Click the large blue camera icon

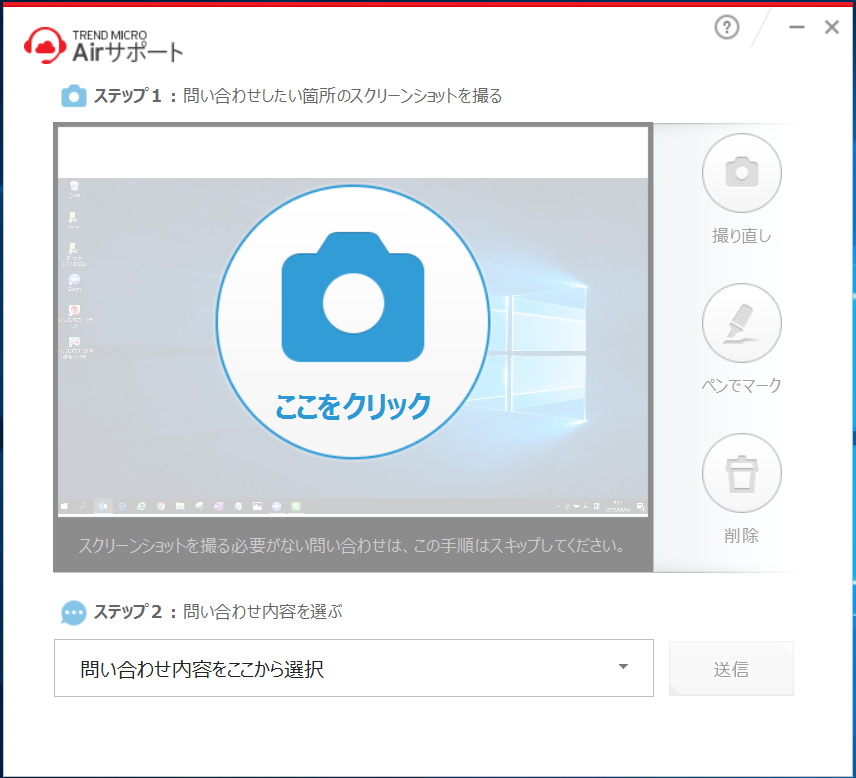click(353, 297)
